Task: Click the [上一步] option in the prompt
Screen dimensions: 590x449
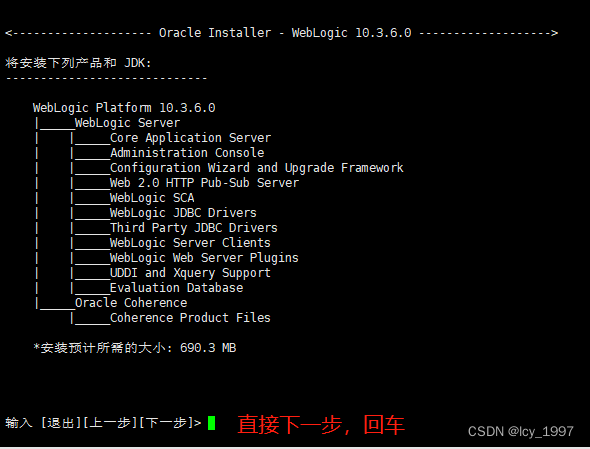Action: click(110, 423)
